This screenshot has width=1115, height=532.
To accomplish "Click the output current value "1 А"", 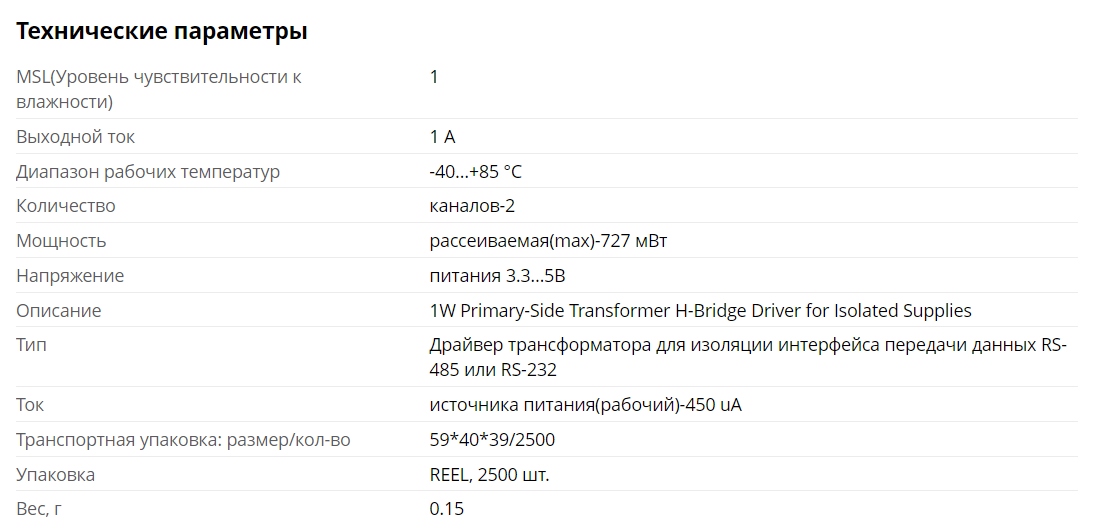I will 442,137.
